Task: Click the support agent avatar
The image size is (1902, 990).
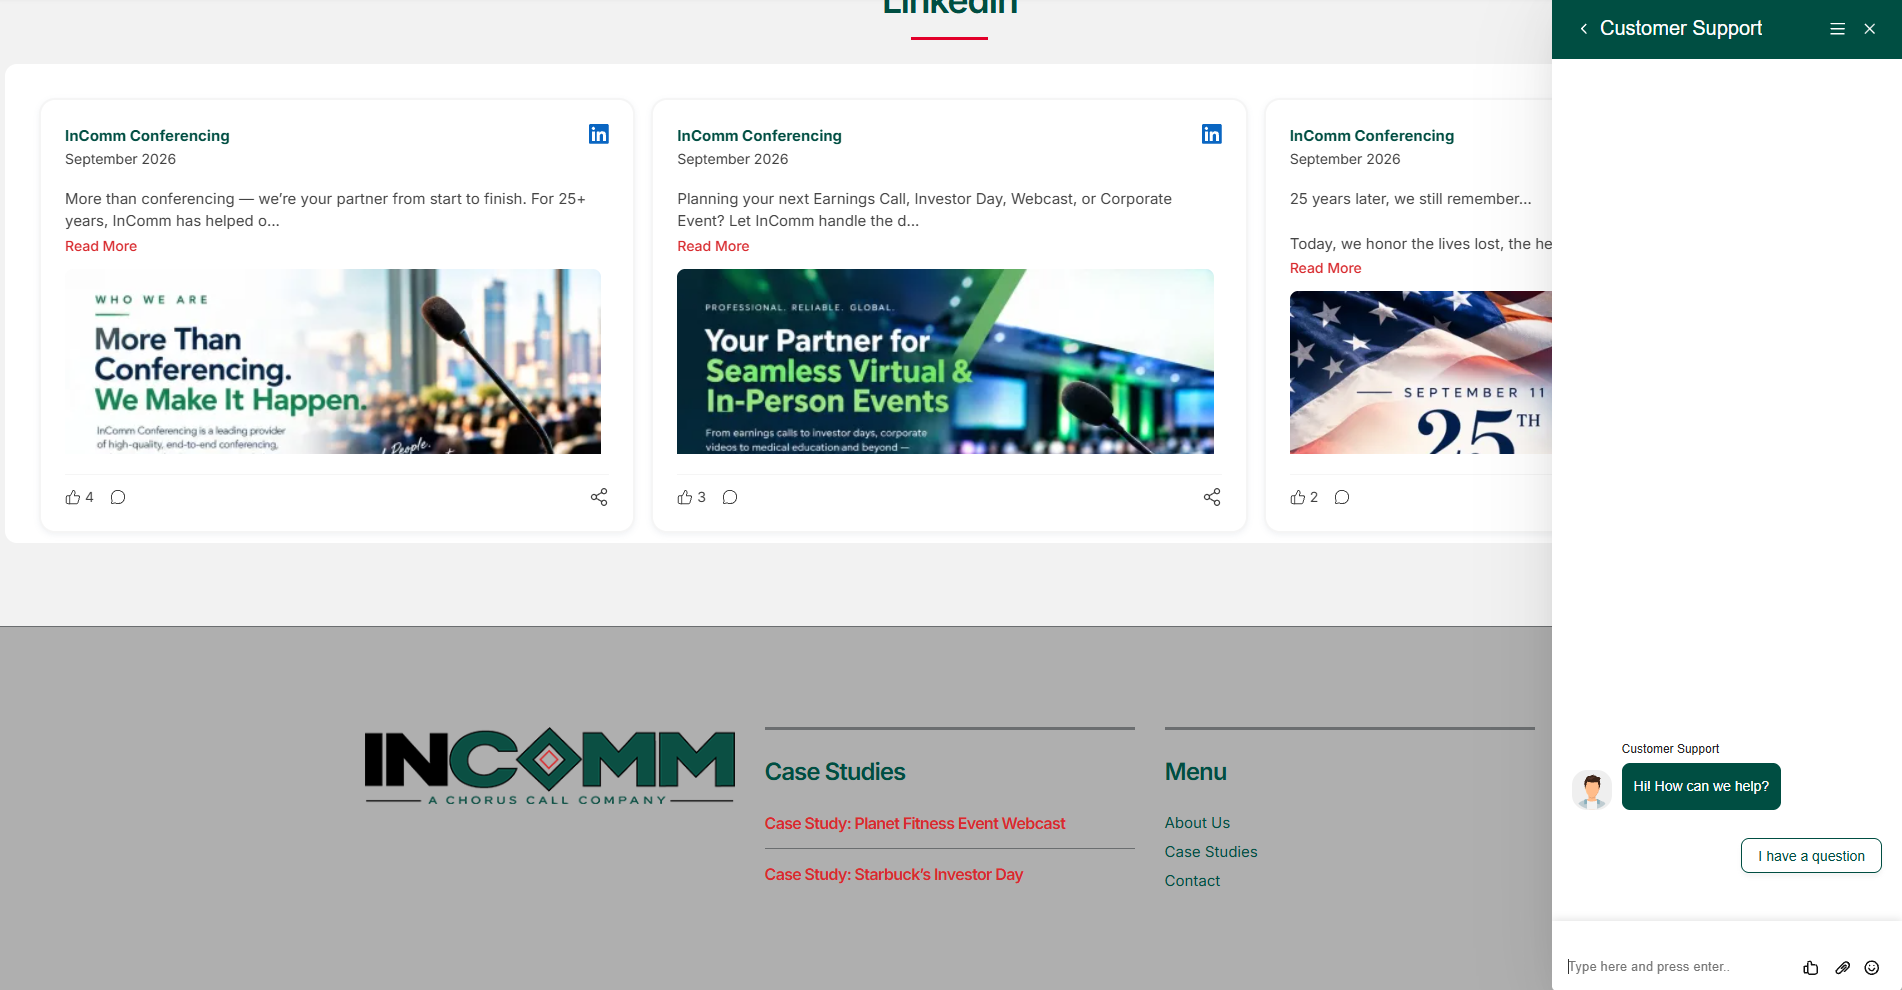Action: click(x=1592, y=790)
